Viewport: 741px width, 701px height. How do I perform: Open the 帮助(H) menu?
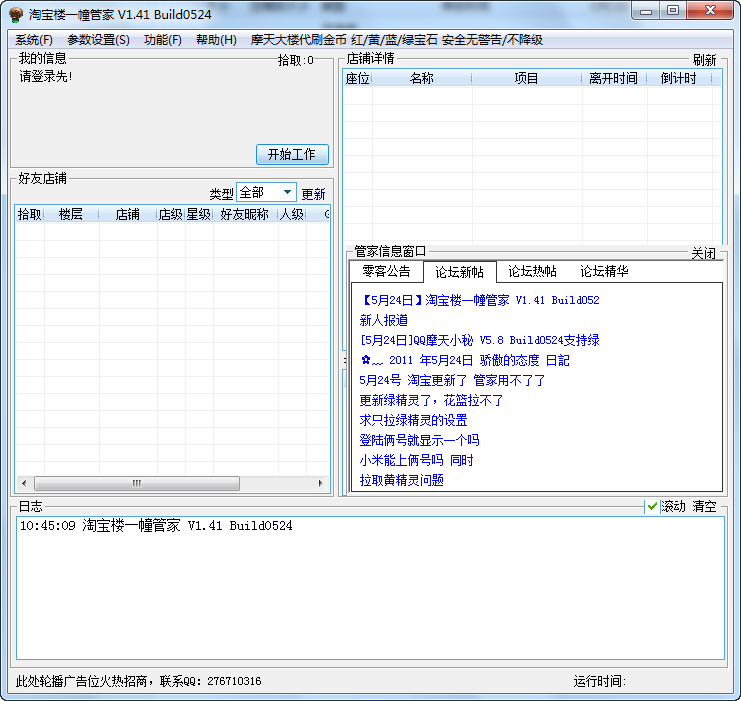click(216, 40)
